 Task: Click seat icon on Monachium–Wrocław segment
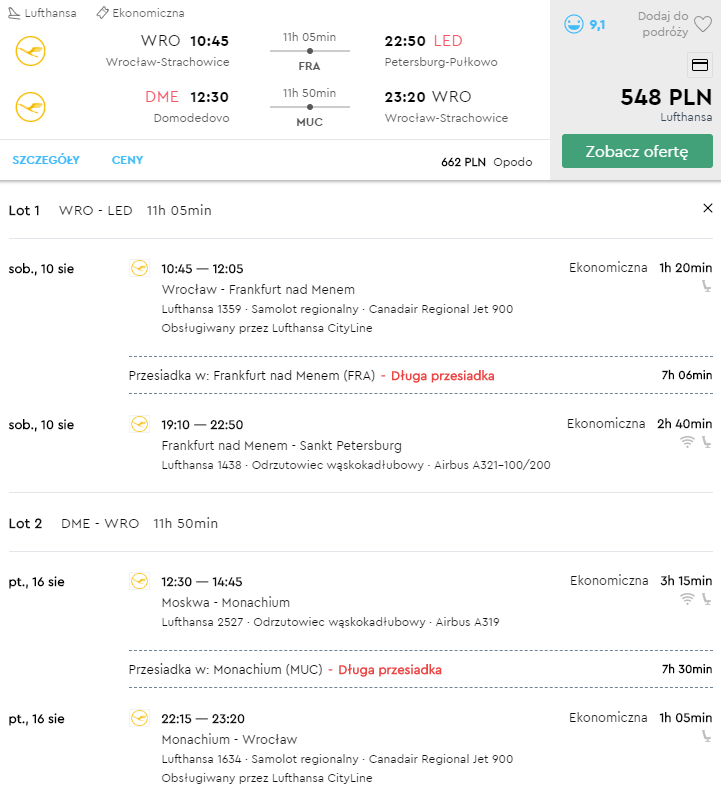coord(706,736)
